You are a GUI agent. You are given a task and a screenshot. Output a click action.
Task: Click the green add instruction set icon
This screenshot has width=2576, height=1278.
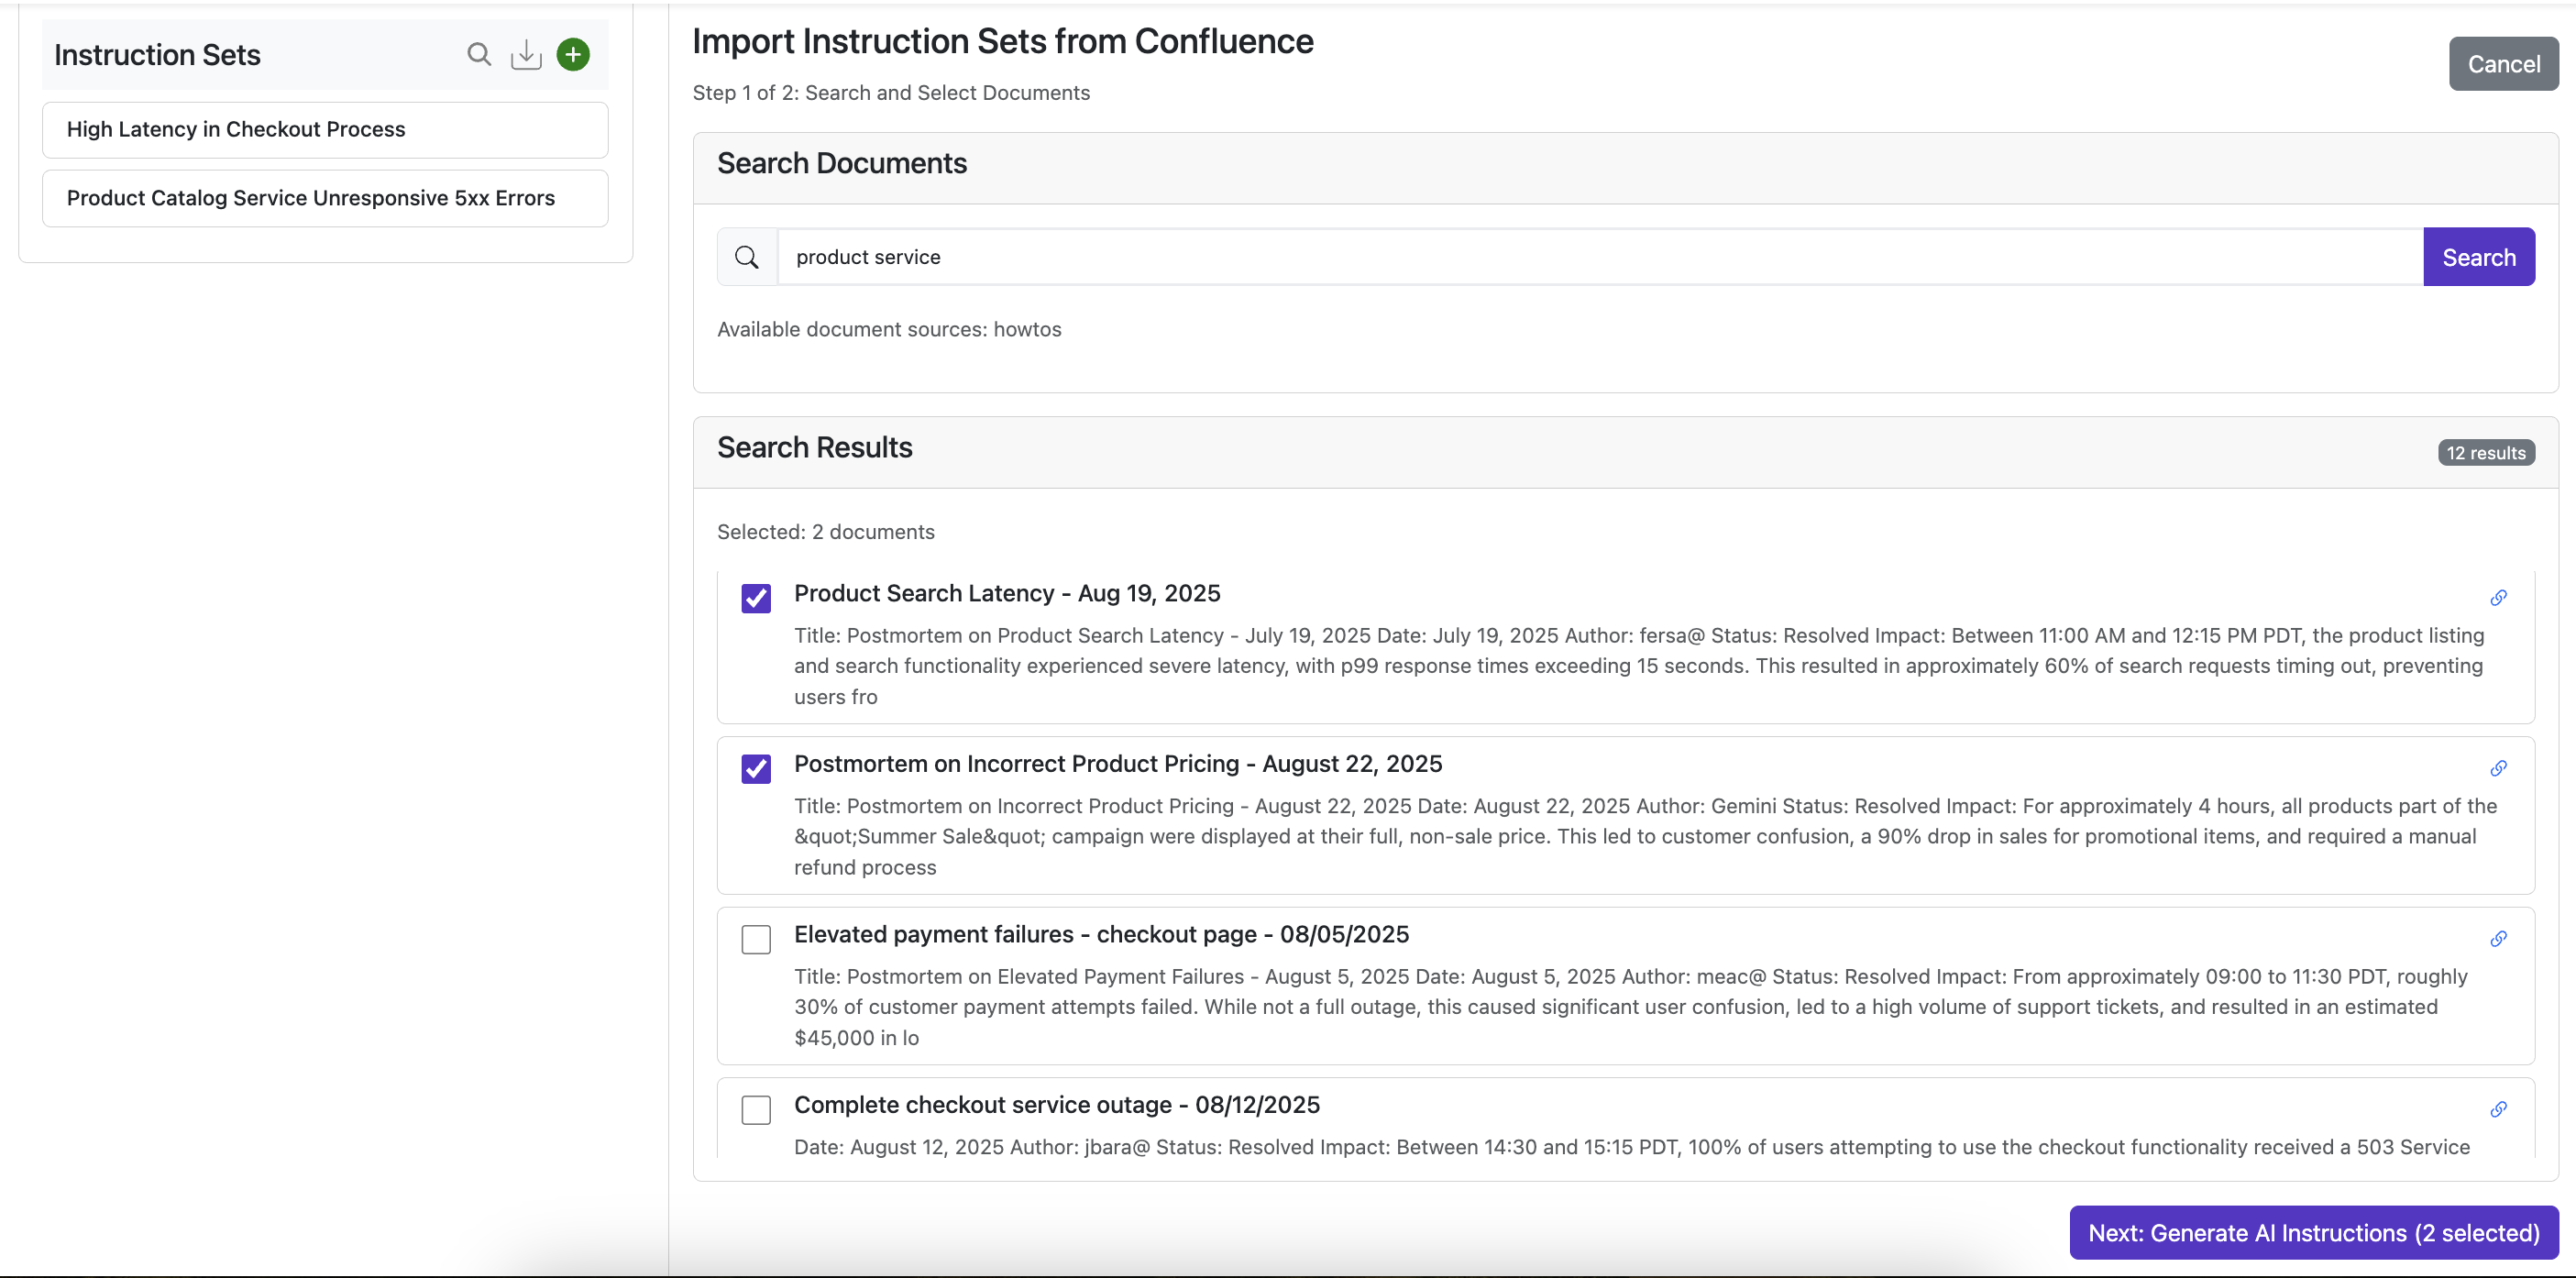point(573,54)
